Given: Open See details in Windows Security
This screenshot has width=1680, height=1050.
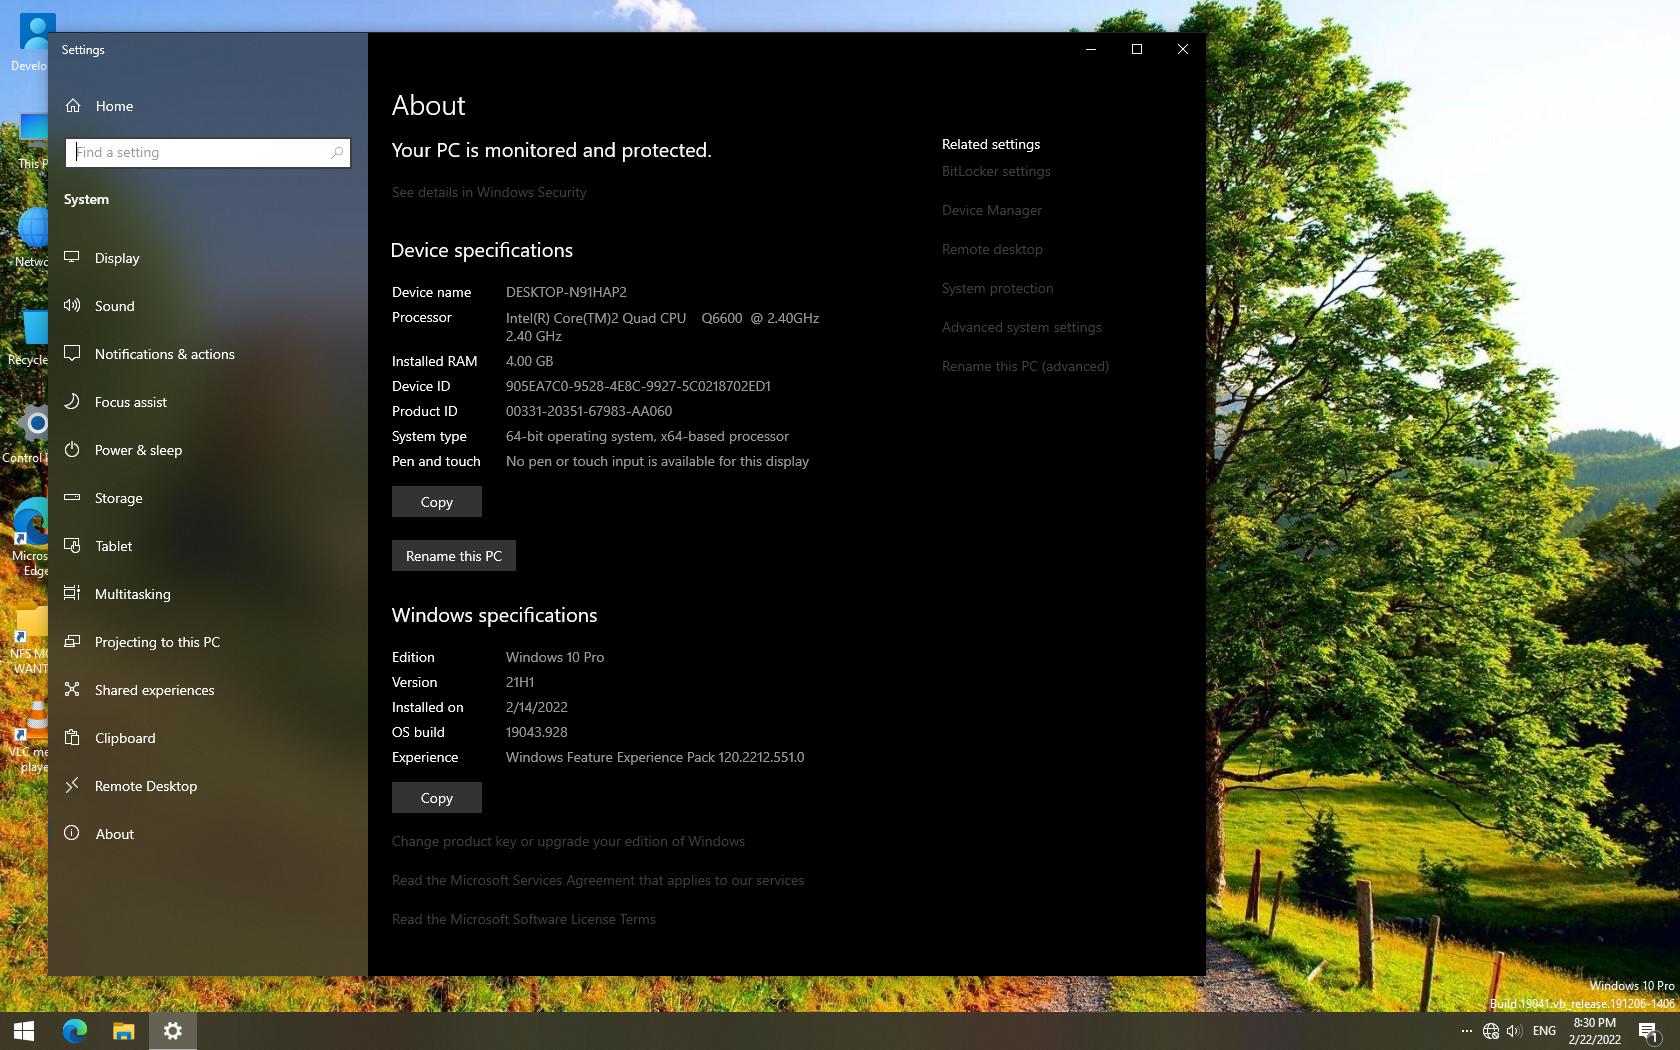Looking at the screenshot, I should coord(489,192).
